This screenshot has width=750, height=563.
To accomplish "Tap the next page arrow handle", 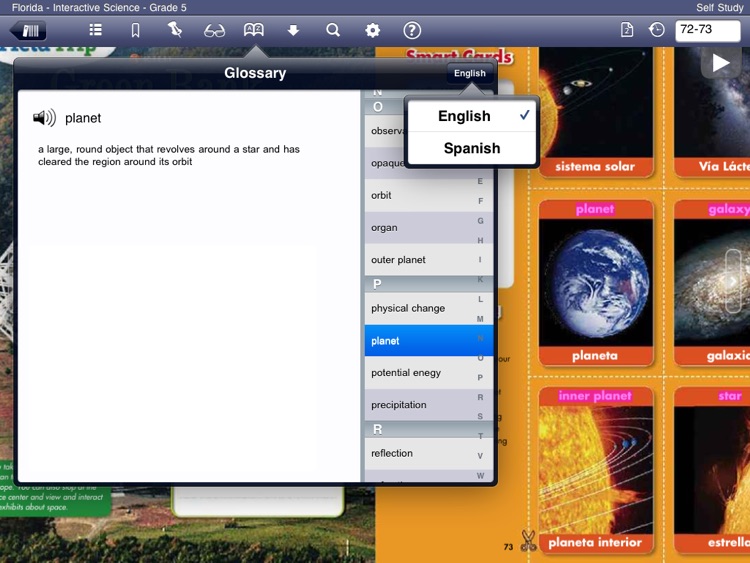I will [733, 281].
